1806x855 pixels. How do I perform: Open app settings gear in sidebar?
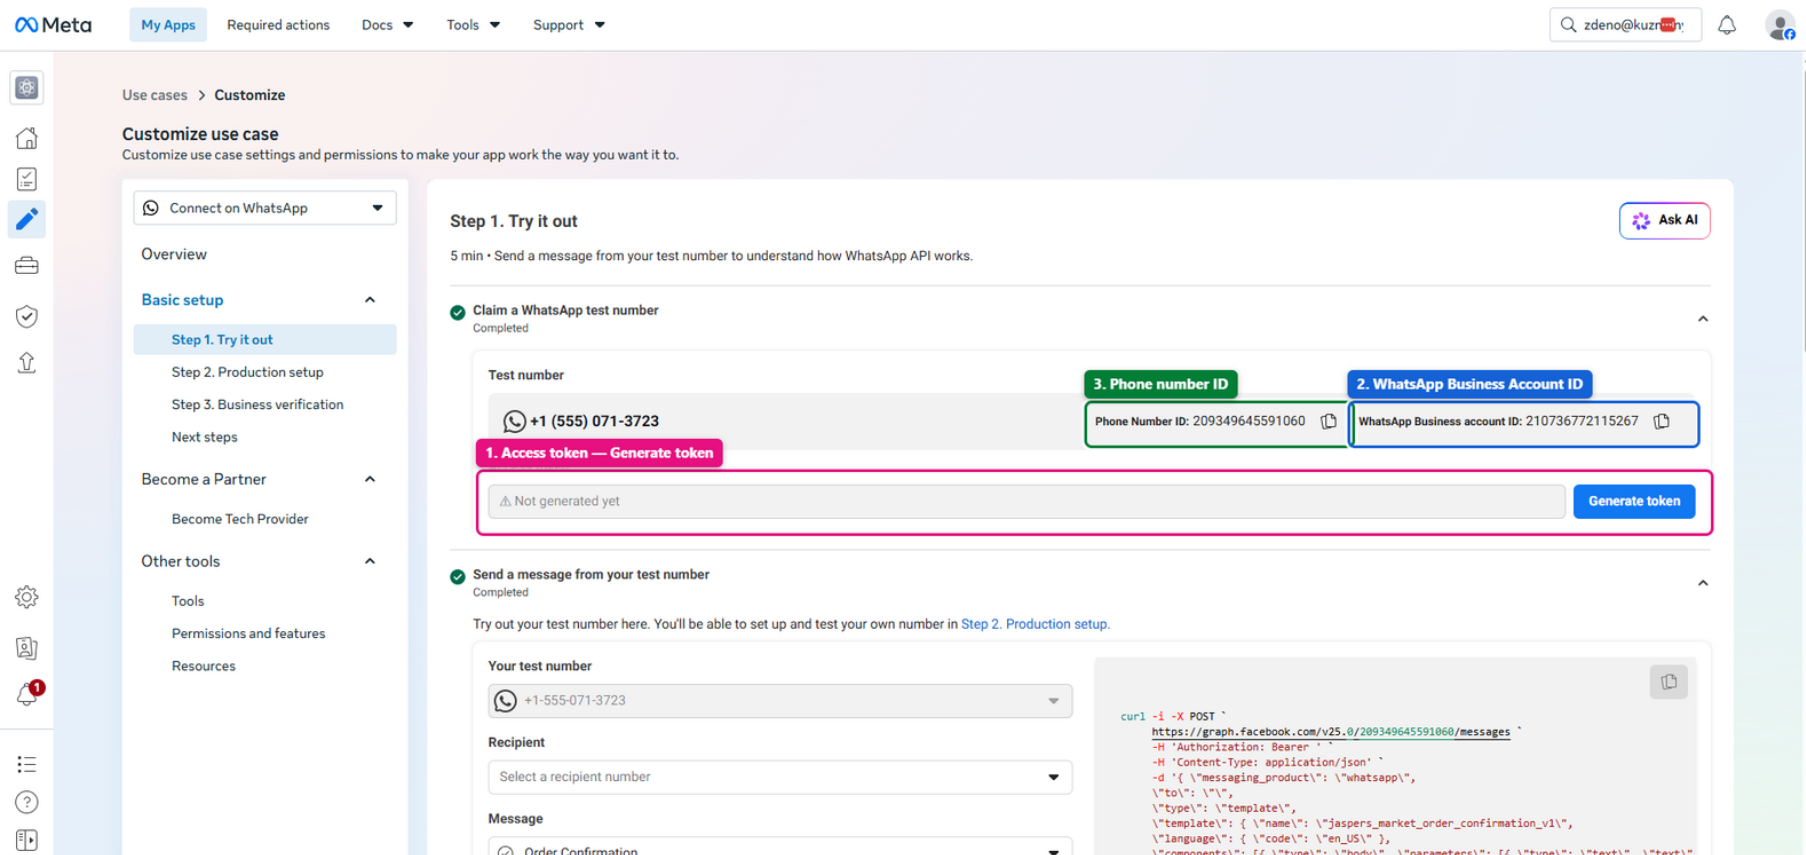pos(27,597)
